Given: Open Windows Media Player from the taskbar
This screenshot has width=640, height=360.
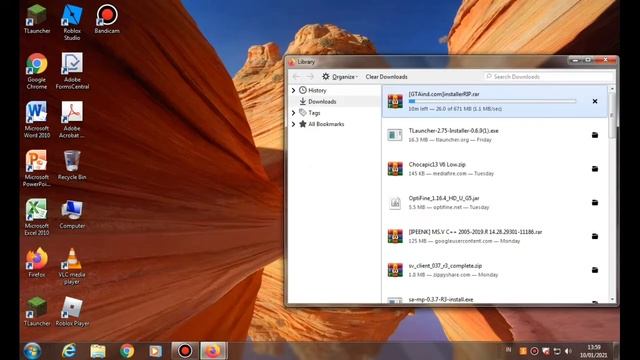Looking at the screenshot, I should click(x=155, y=351).
